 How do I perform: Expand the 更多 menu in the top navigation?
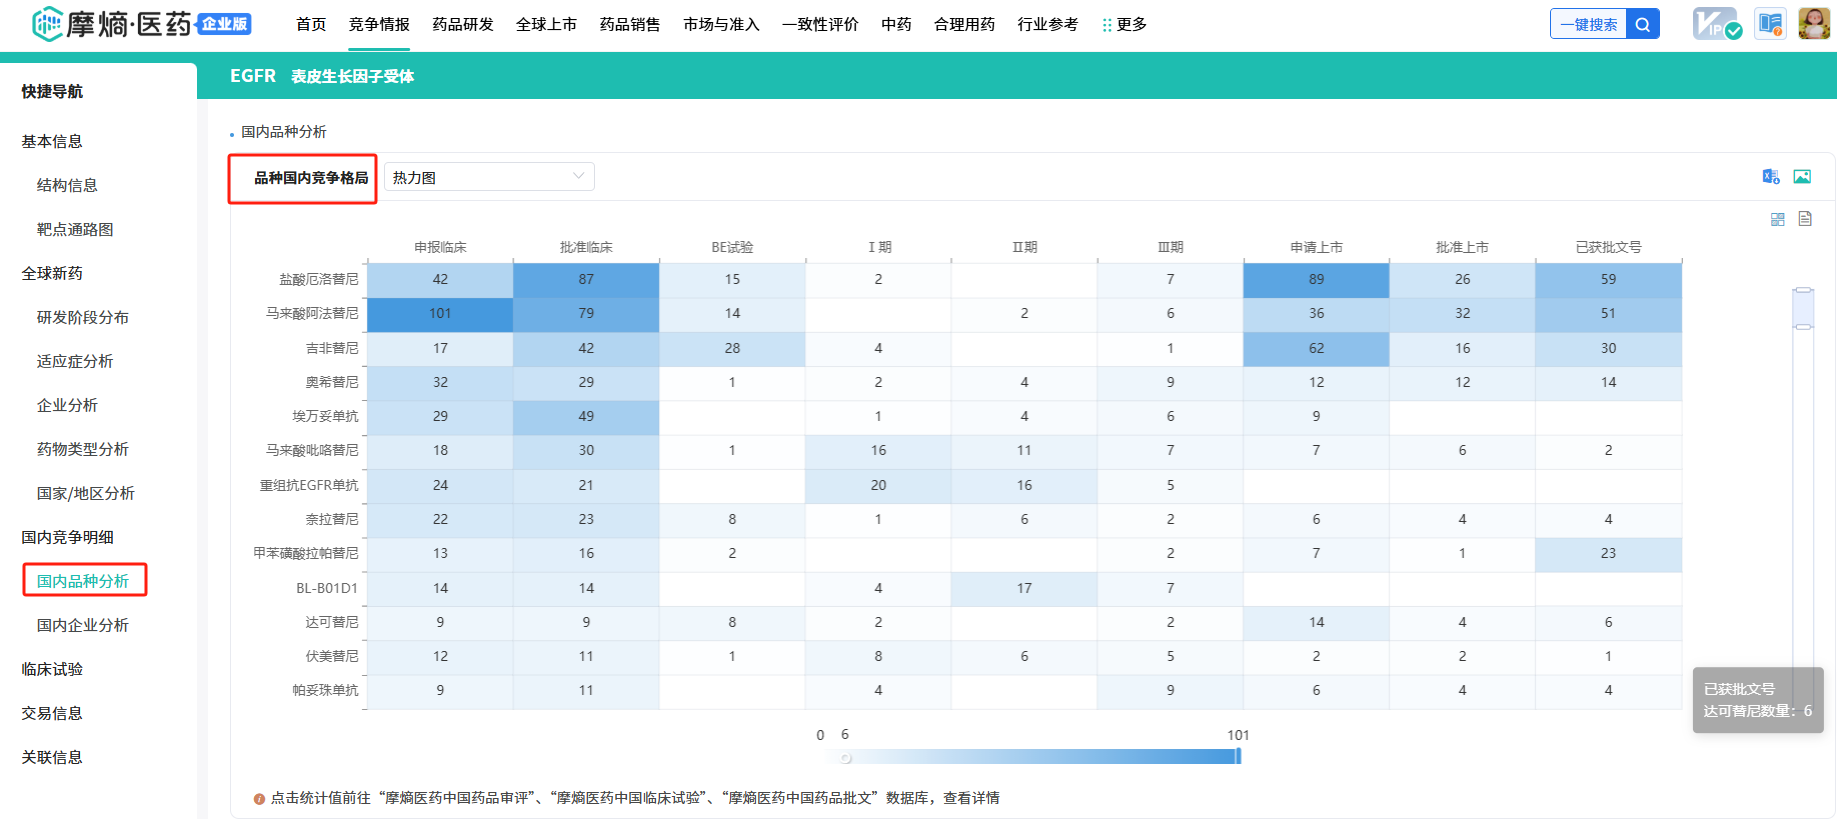[x=1125, y=25]
